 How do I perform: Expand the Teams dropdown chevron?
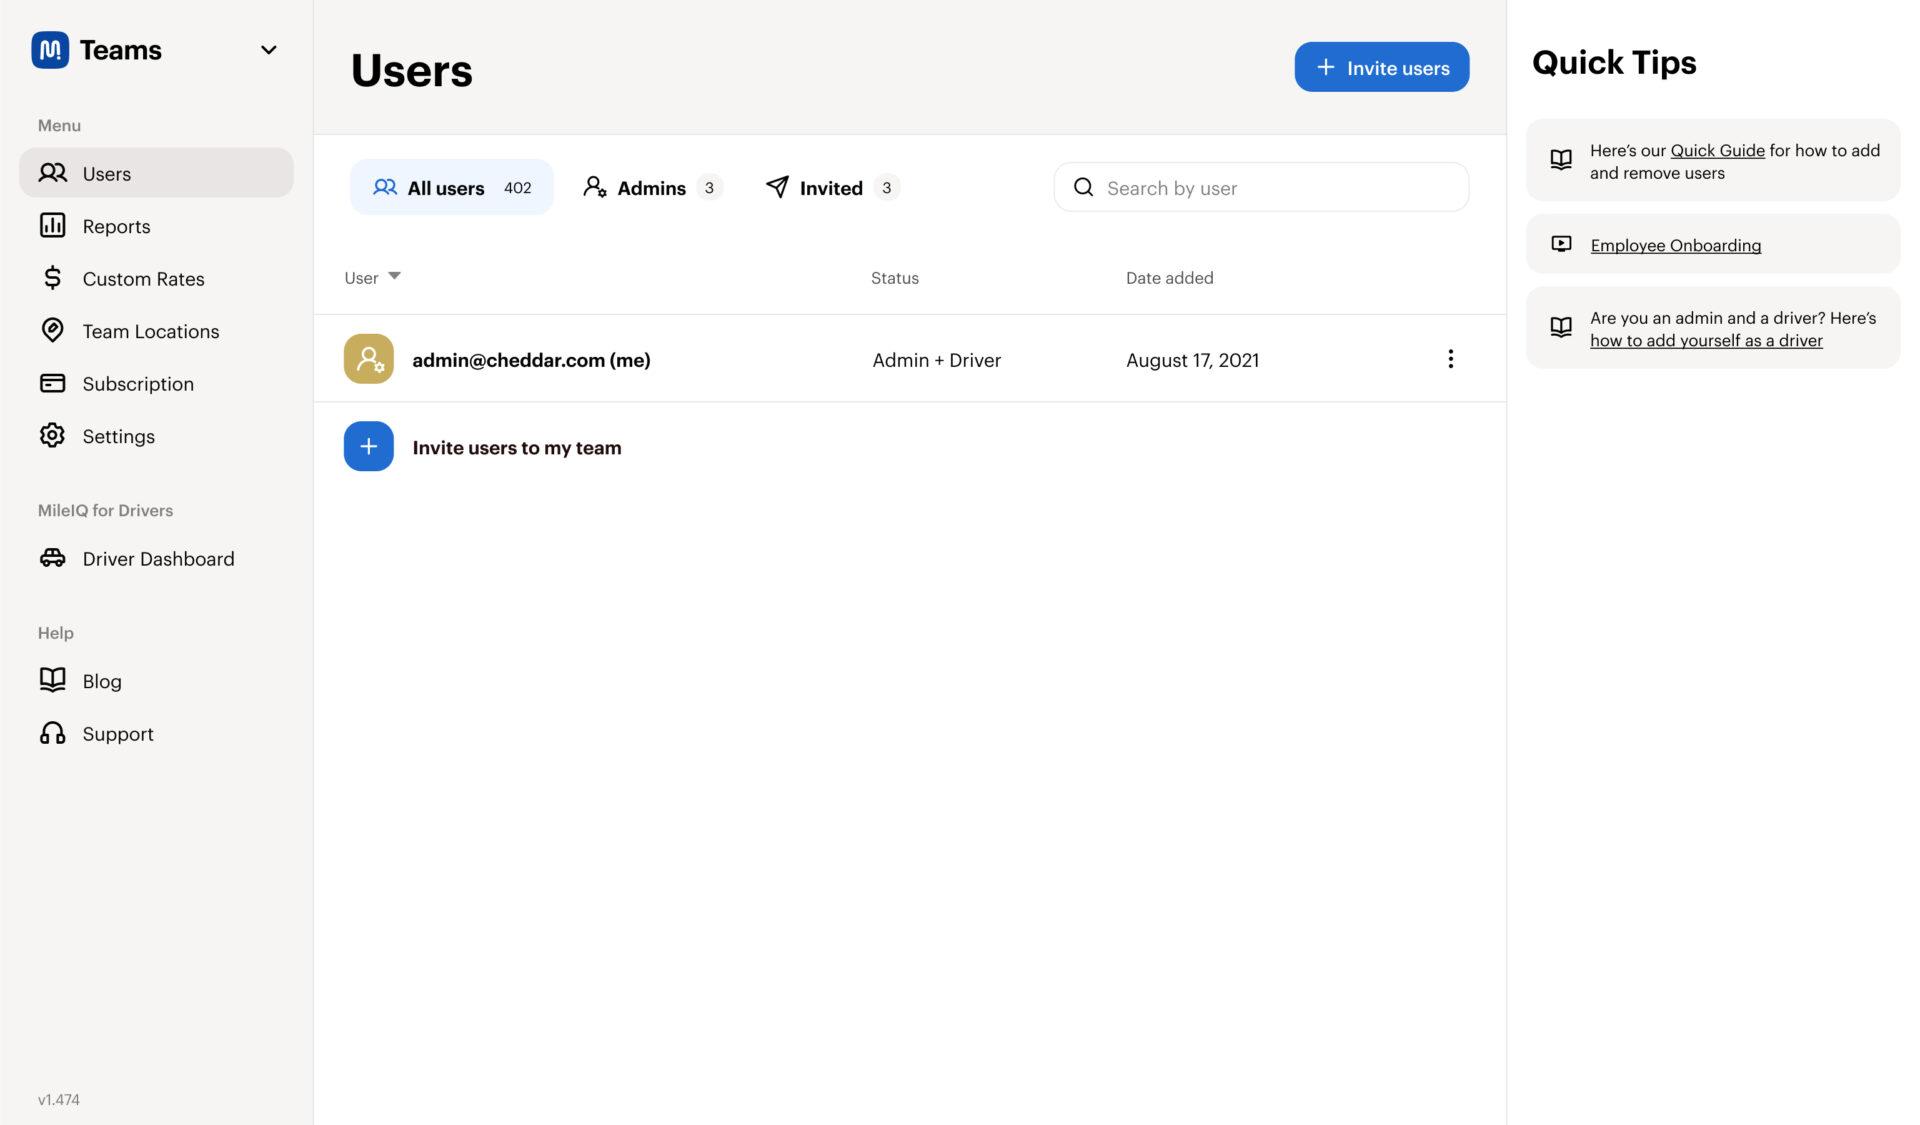pyautogui.click(x=268, y=50)
